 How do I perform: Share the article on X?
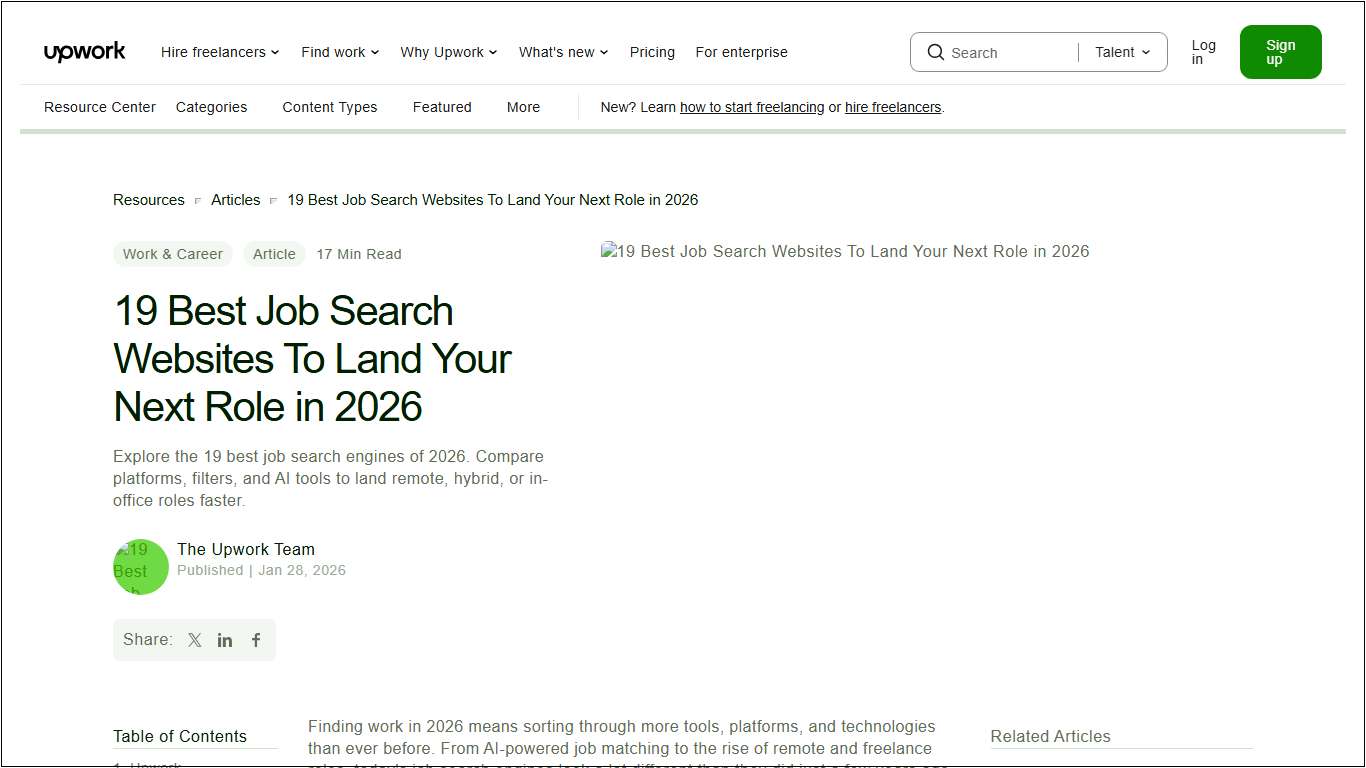pyautogui.click(x=194, y=640)
